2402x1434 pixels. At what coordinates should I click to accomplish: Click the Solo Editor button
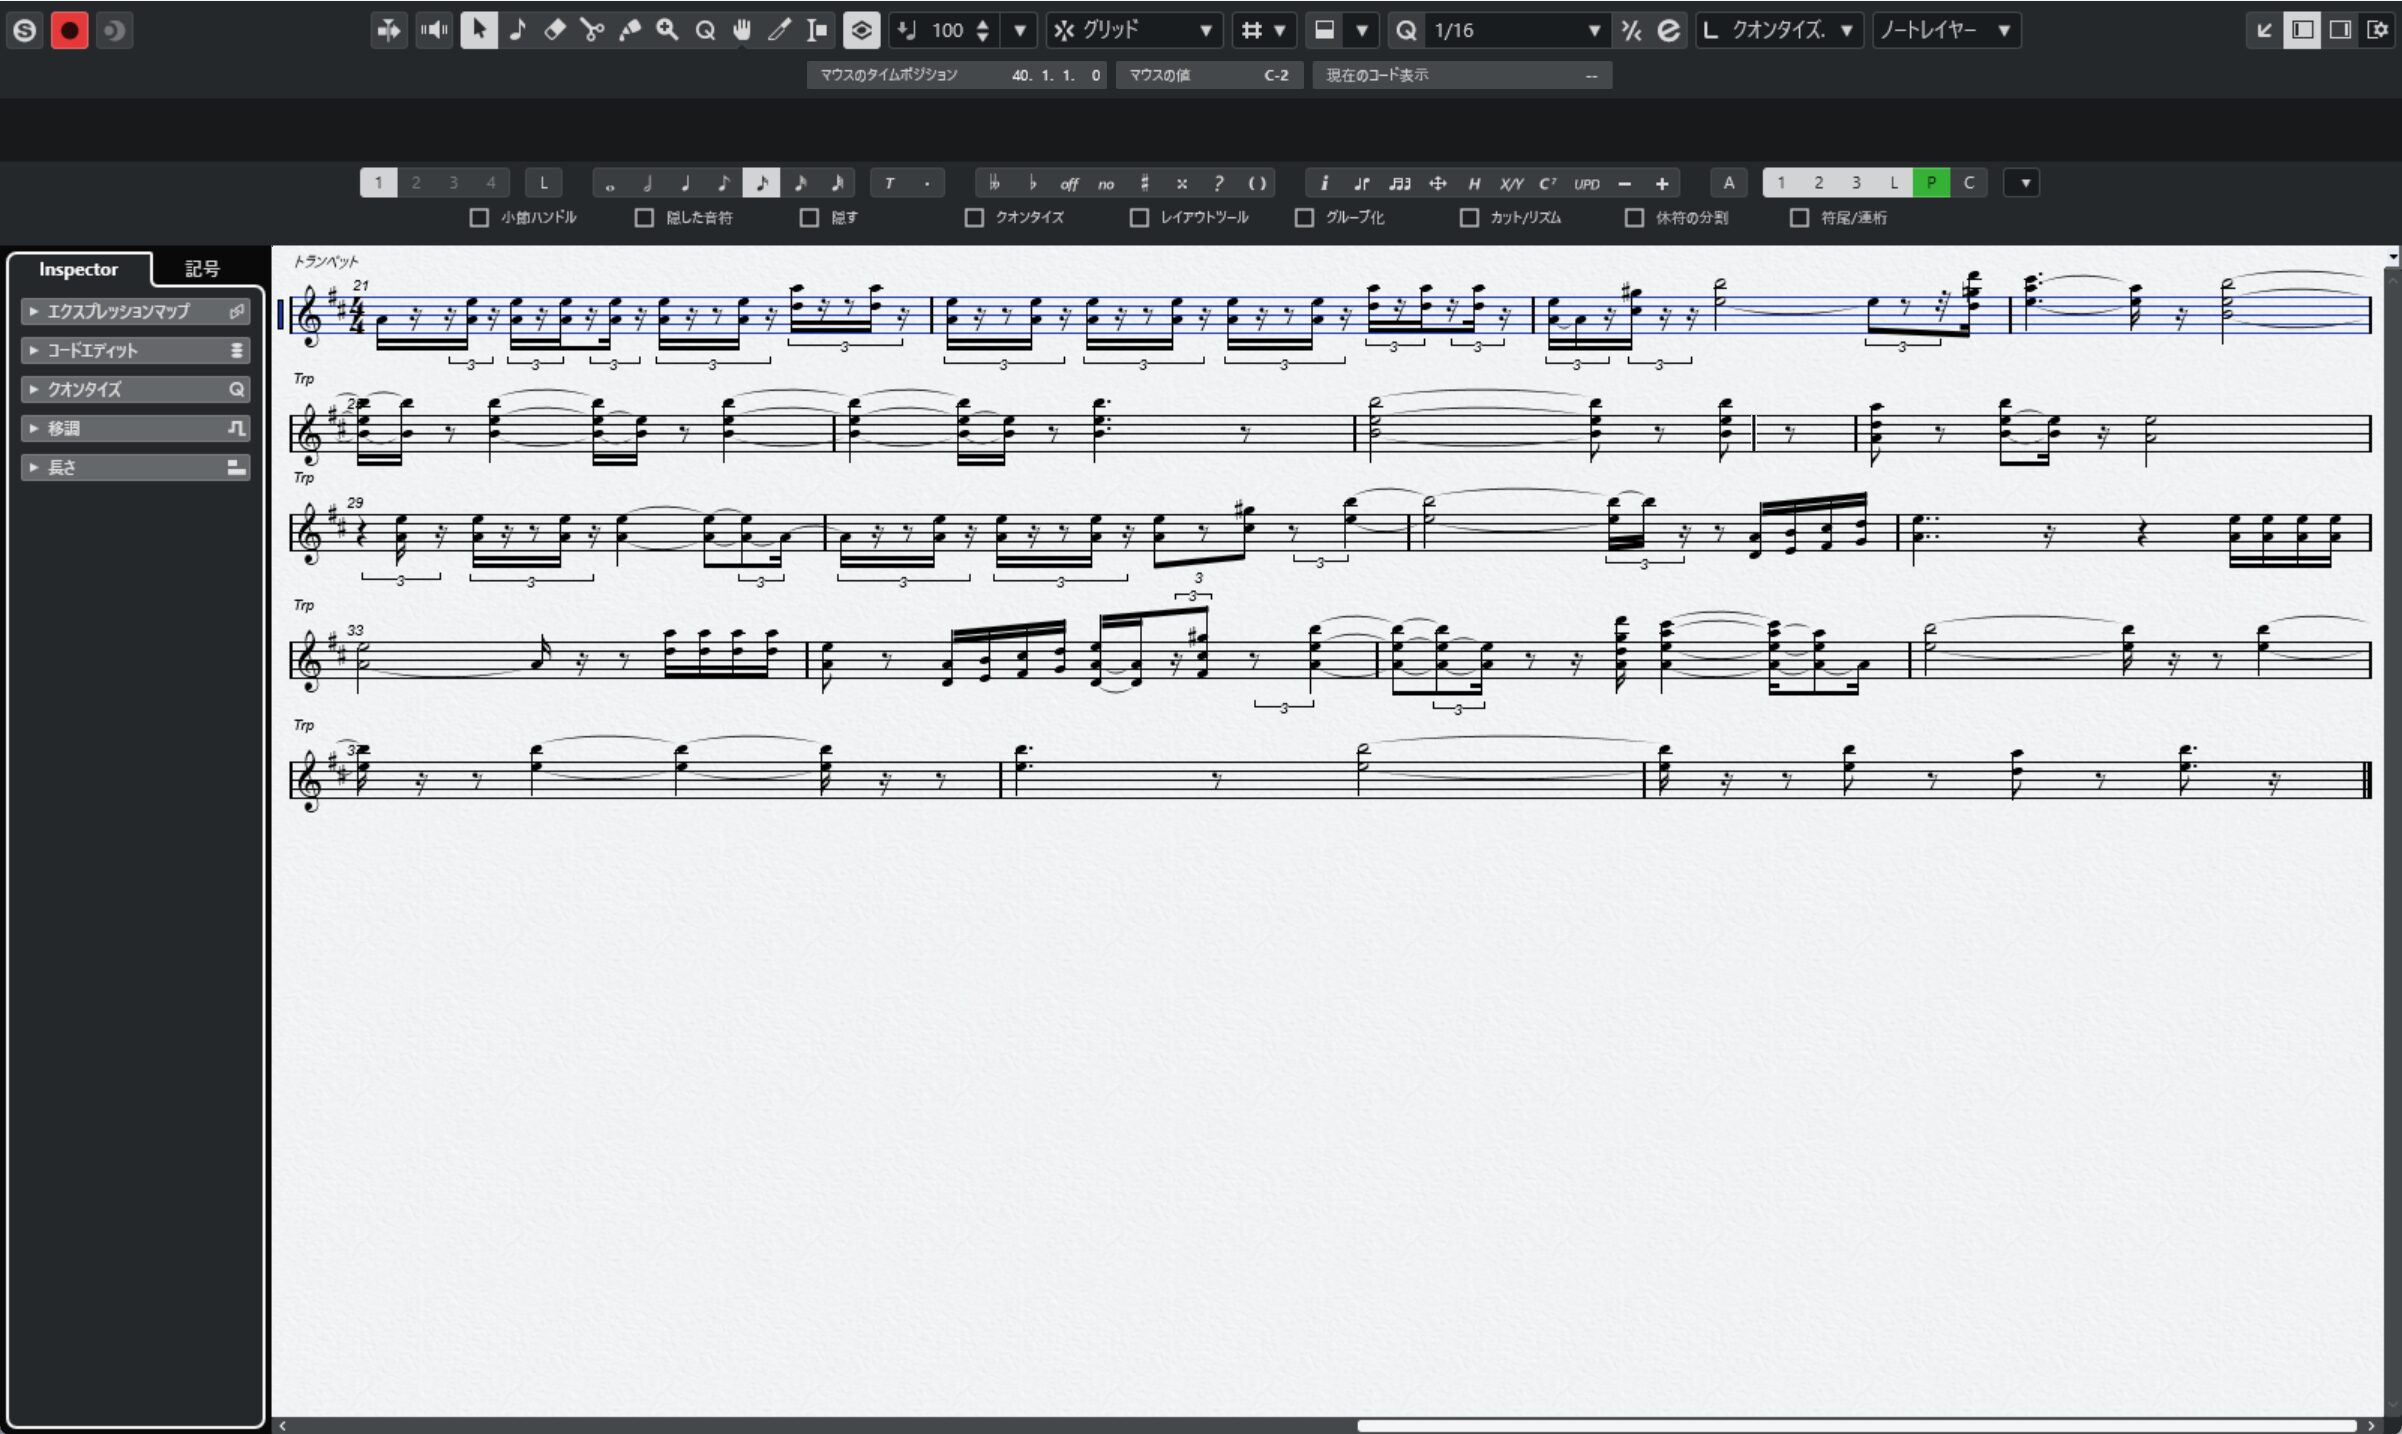25,30
